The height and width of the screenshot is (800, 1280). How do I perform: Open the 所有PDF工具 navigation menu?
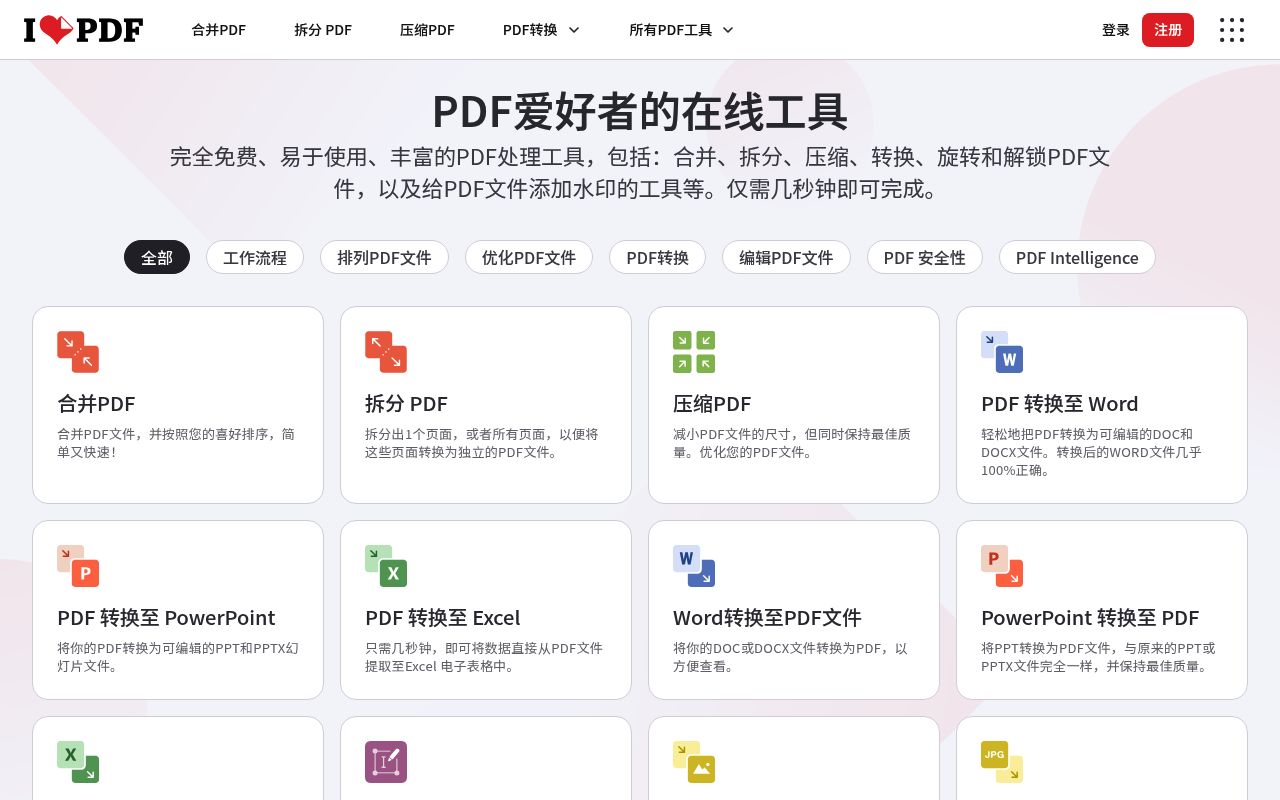click(682, 30)
